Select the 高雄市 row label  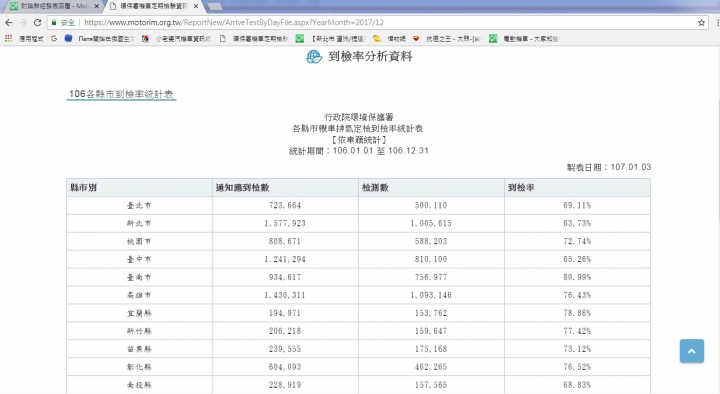139,295
